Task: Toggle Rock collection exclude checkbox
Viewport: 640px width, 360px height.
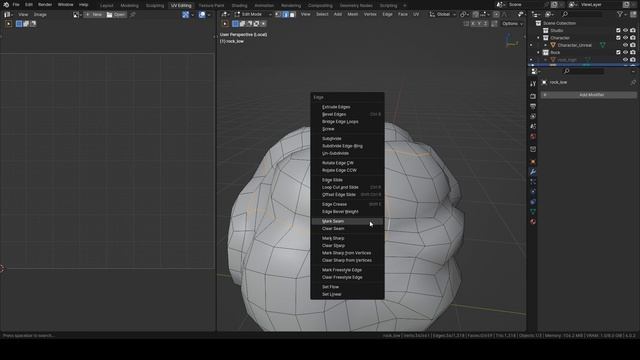Action: (x=618, y=53)
